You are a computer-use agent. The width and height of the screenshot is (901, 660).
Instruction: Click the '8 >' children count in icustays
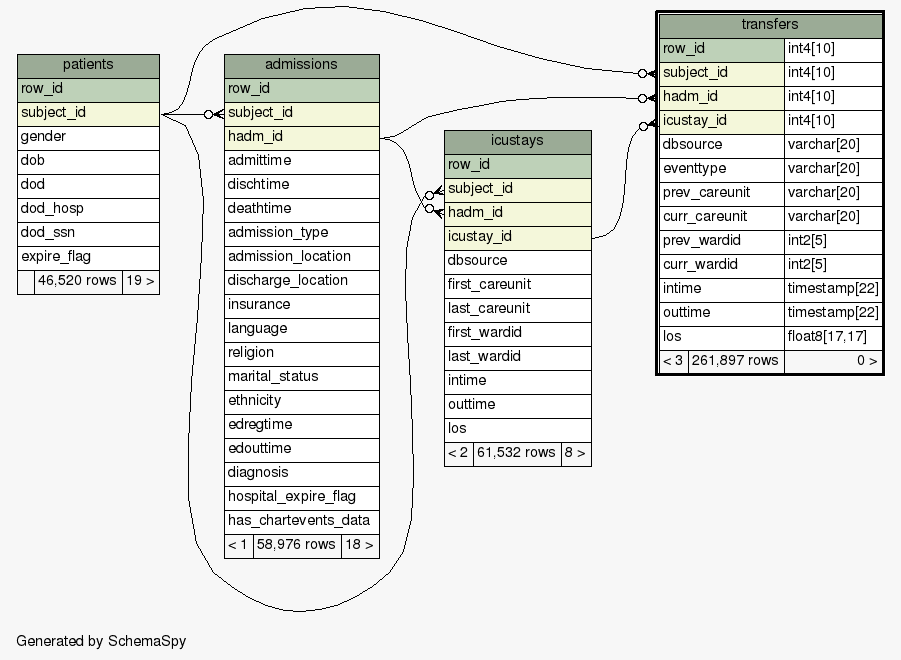tap(575, 453)
